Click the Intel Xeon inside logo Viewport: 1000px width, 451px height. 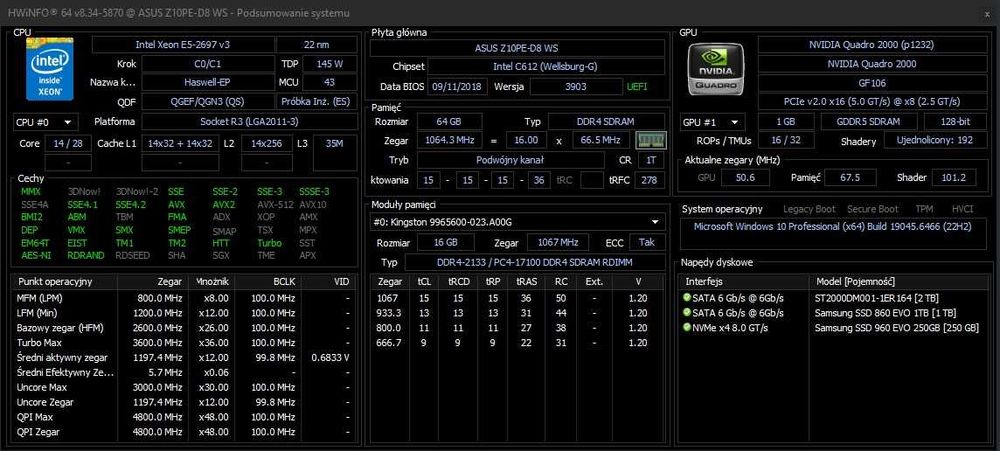pyautogui.click(x=49, y=69)
